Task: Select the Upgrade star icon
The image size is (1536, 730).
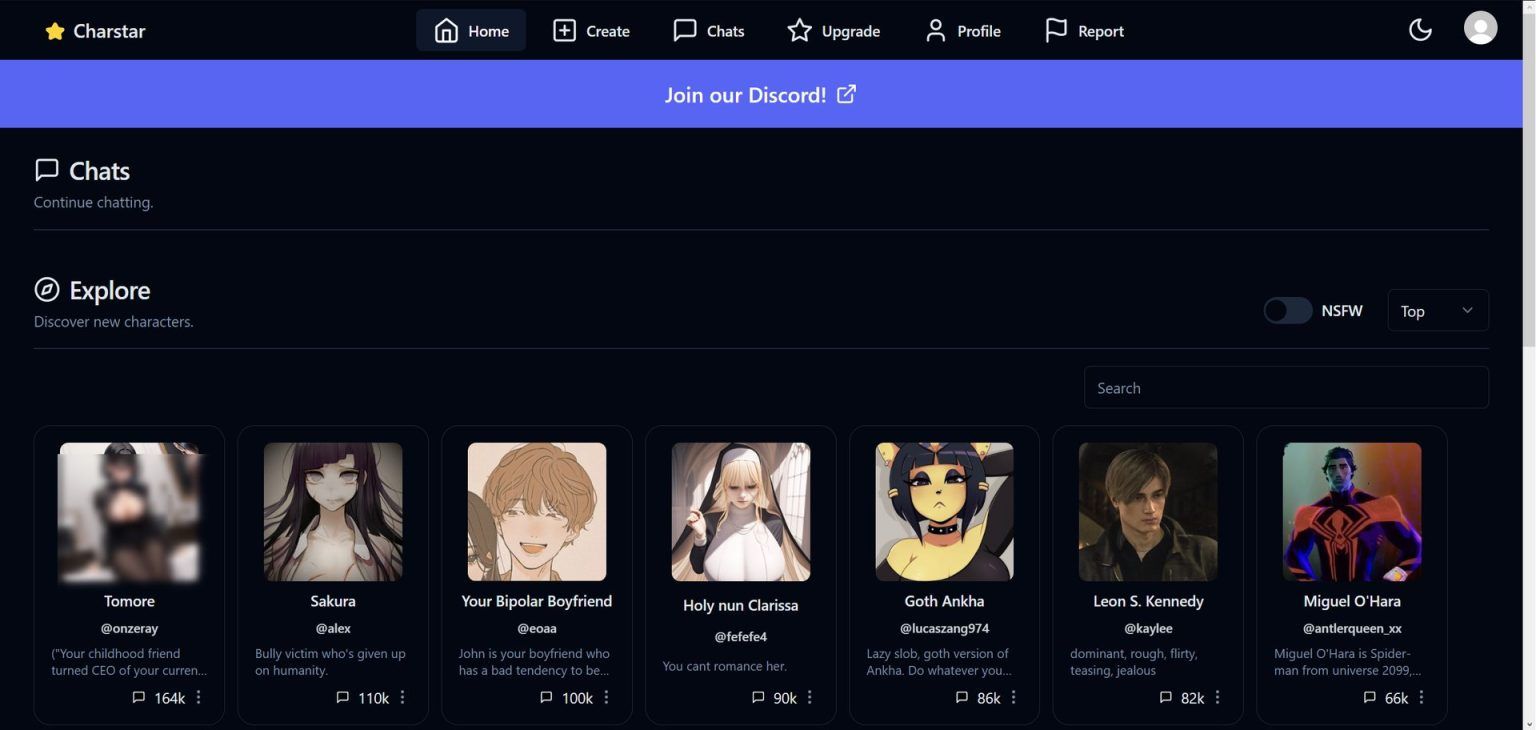Action: point(799,30)
